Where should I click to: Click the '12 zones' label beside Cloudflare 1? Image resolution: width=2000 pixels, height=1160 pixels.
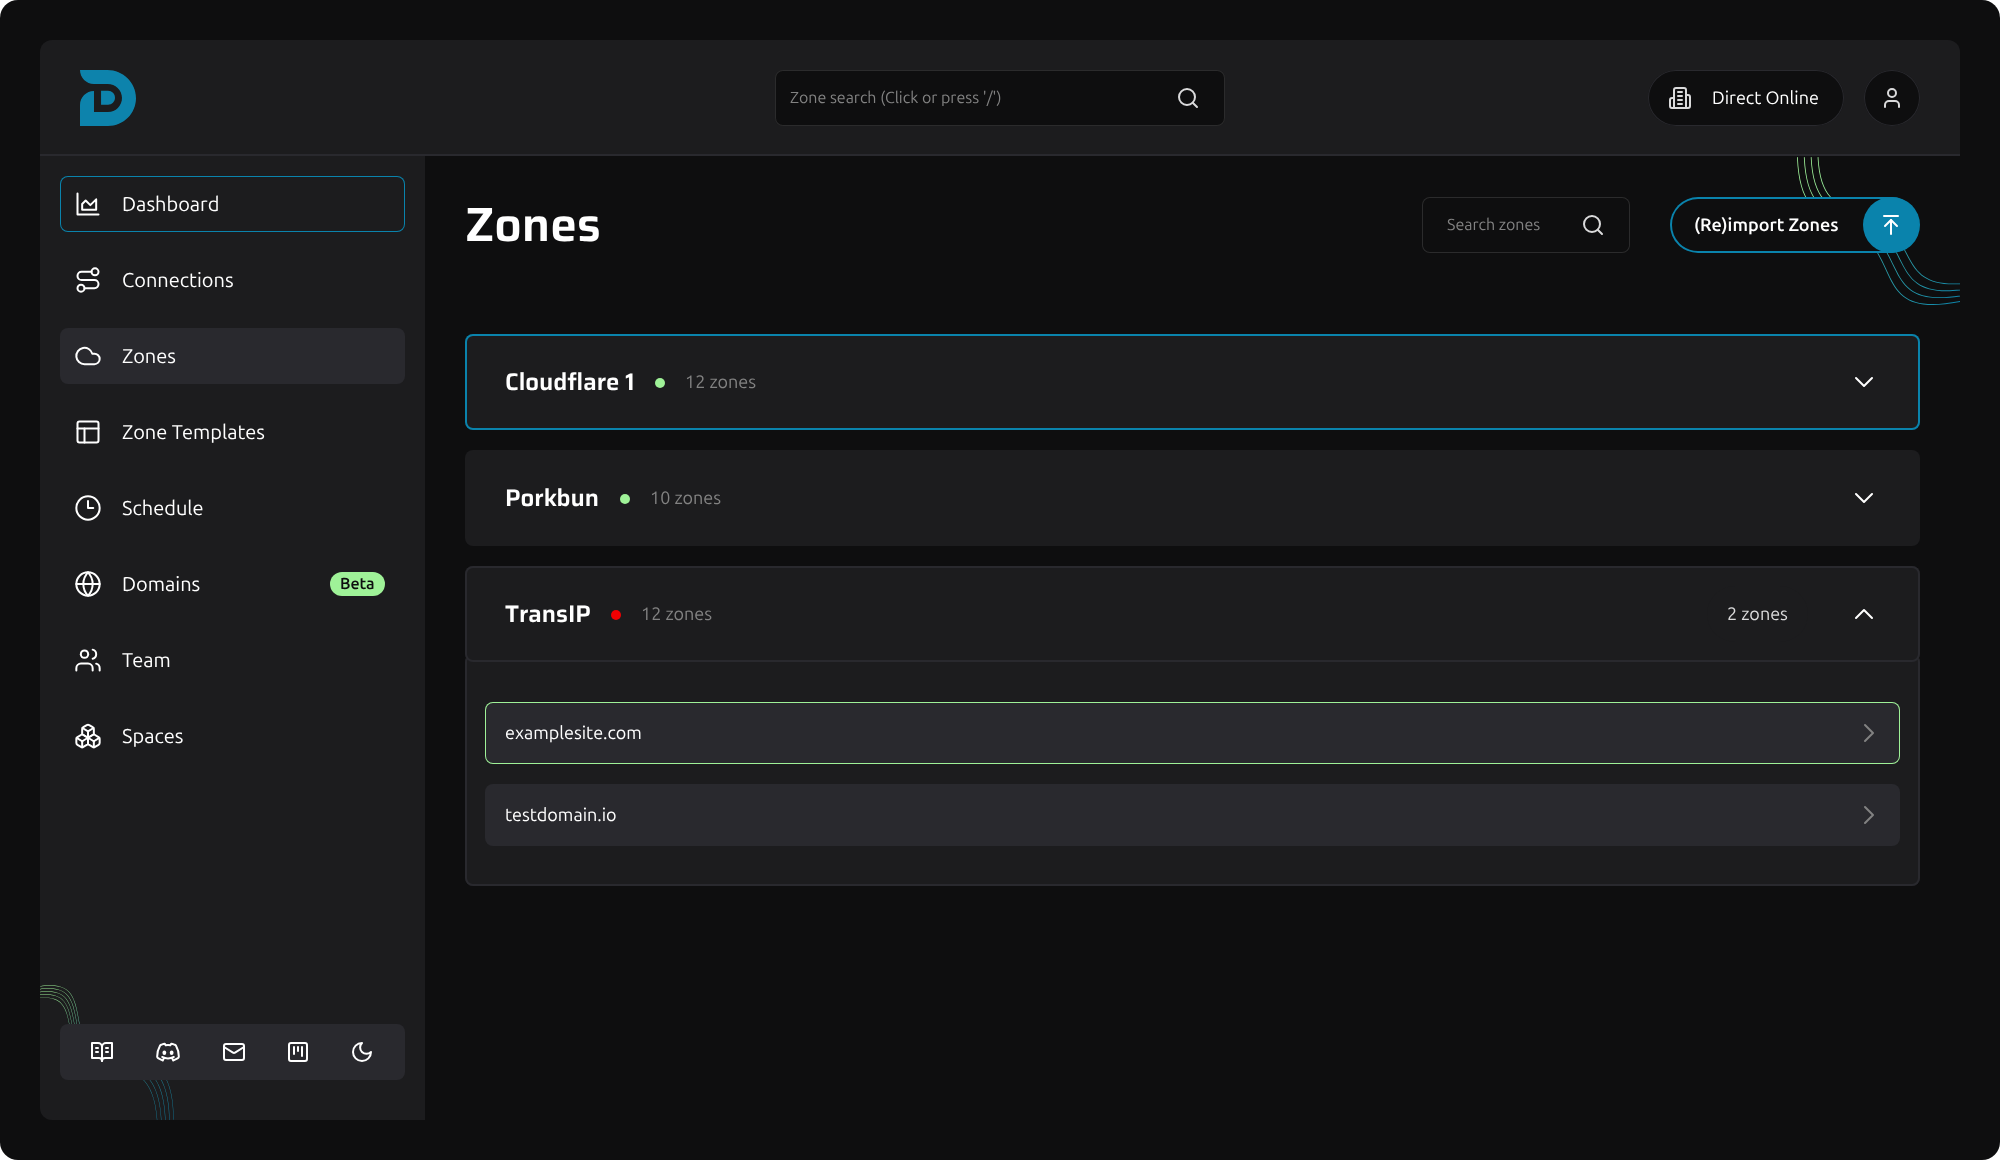[x=720, y=382]
